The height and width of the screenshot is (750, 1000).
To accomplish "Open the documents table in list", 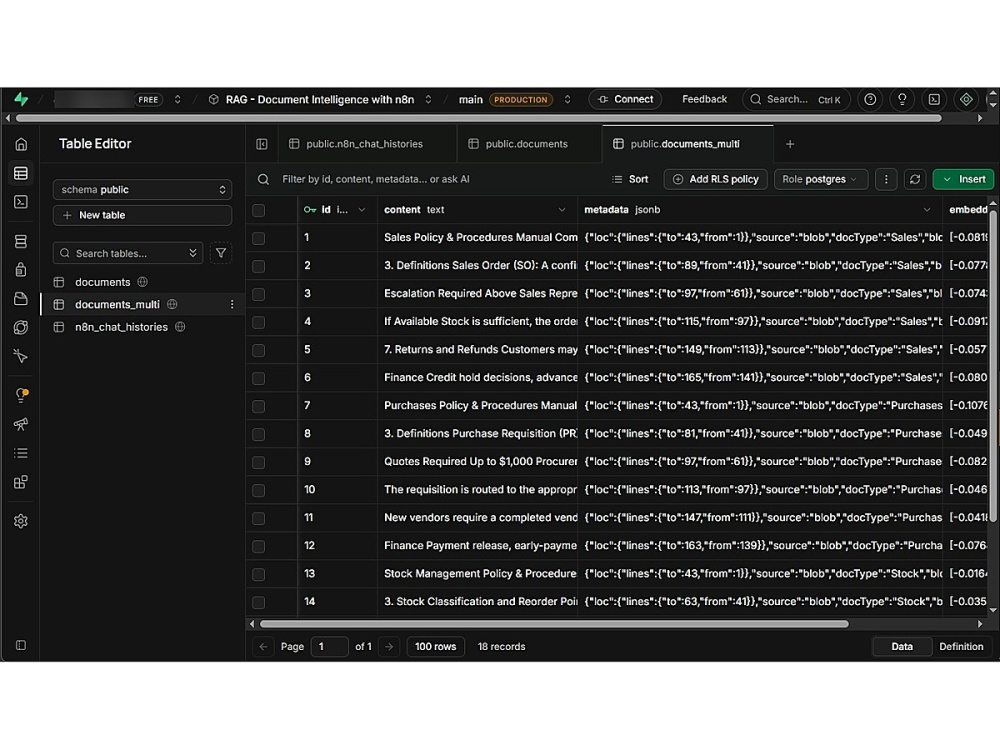I will (102, 282).
